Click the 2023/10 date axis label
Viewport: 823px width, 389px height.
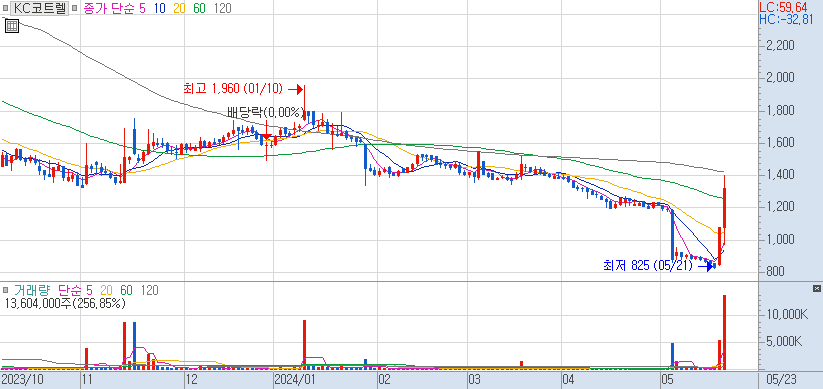point(22,379)
